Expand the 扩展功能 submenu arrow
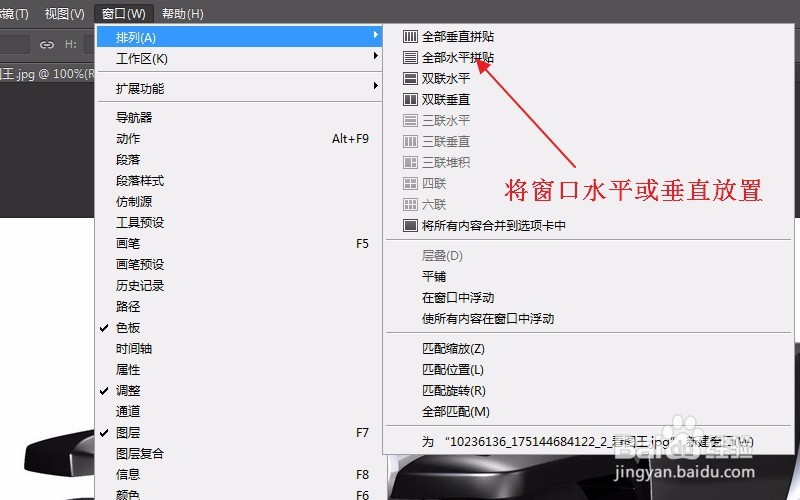The height and width of the screenshot is (500, 800). (376, 86)
